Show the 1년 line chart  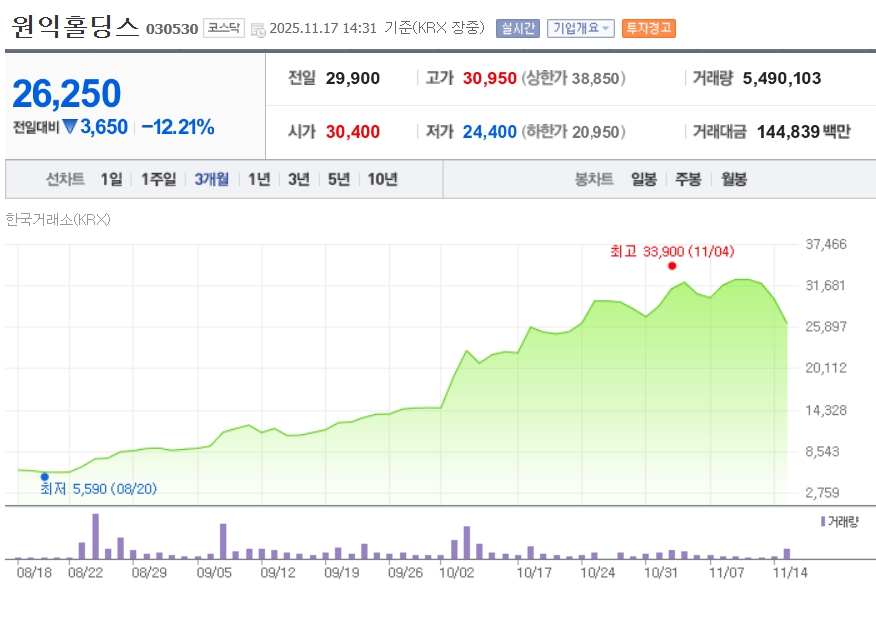coord(259,180)
